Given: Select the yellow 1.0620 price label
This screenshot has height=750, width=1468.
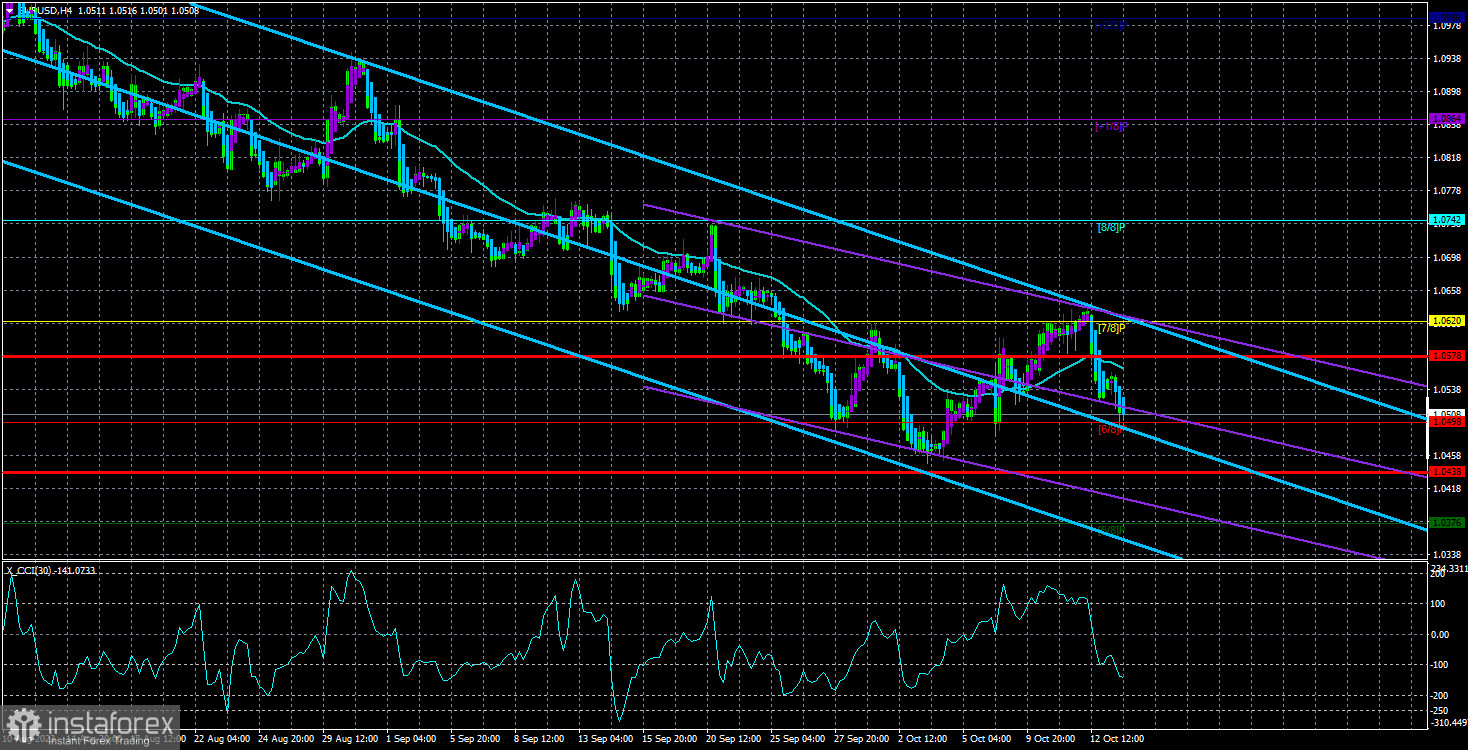Looking at the screenshot, I should pyautogui.click(x=1447, y=321).
